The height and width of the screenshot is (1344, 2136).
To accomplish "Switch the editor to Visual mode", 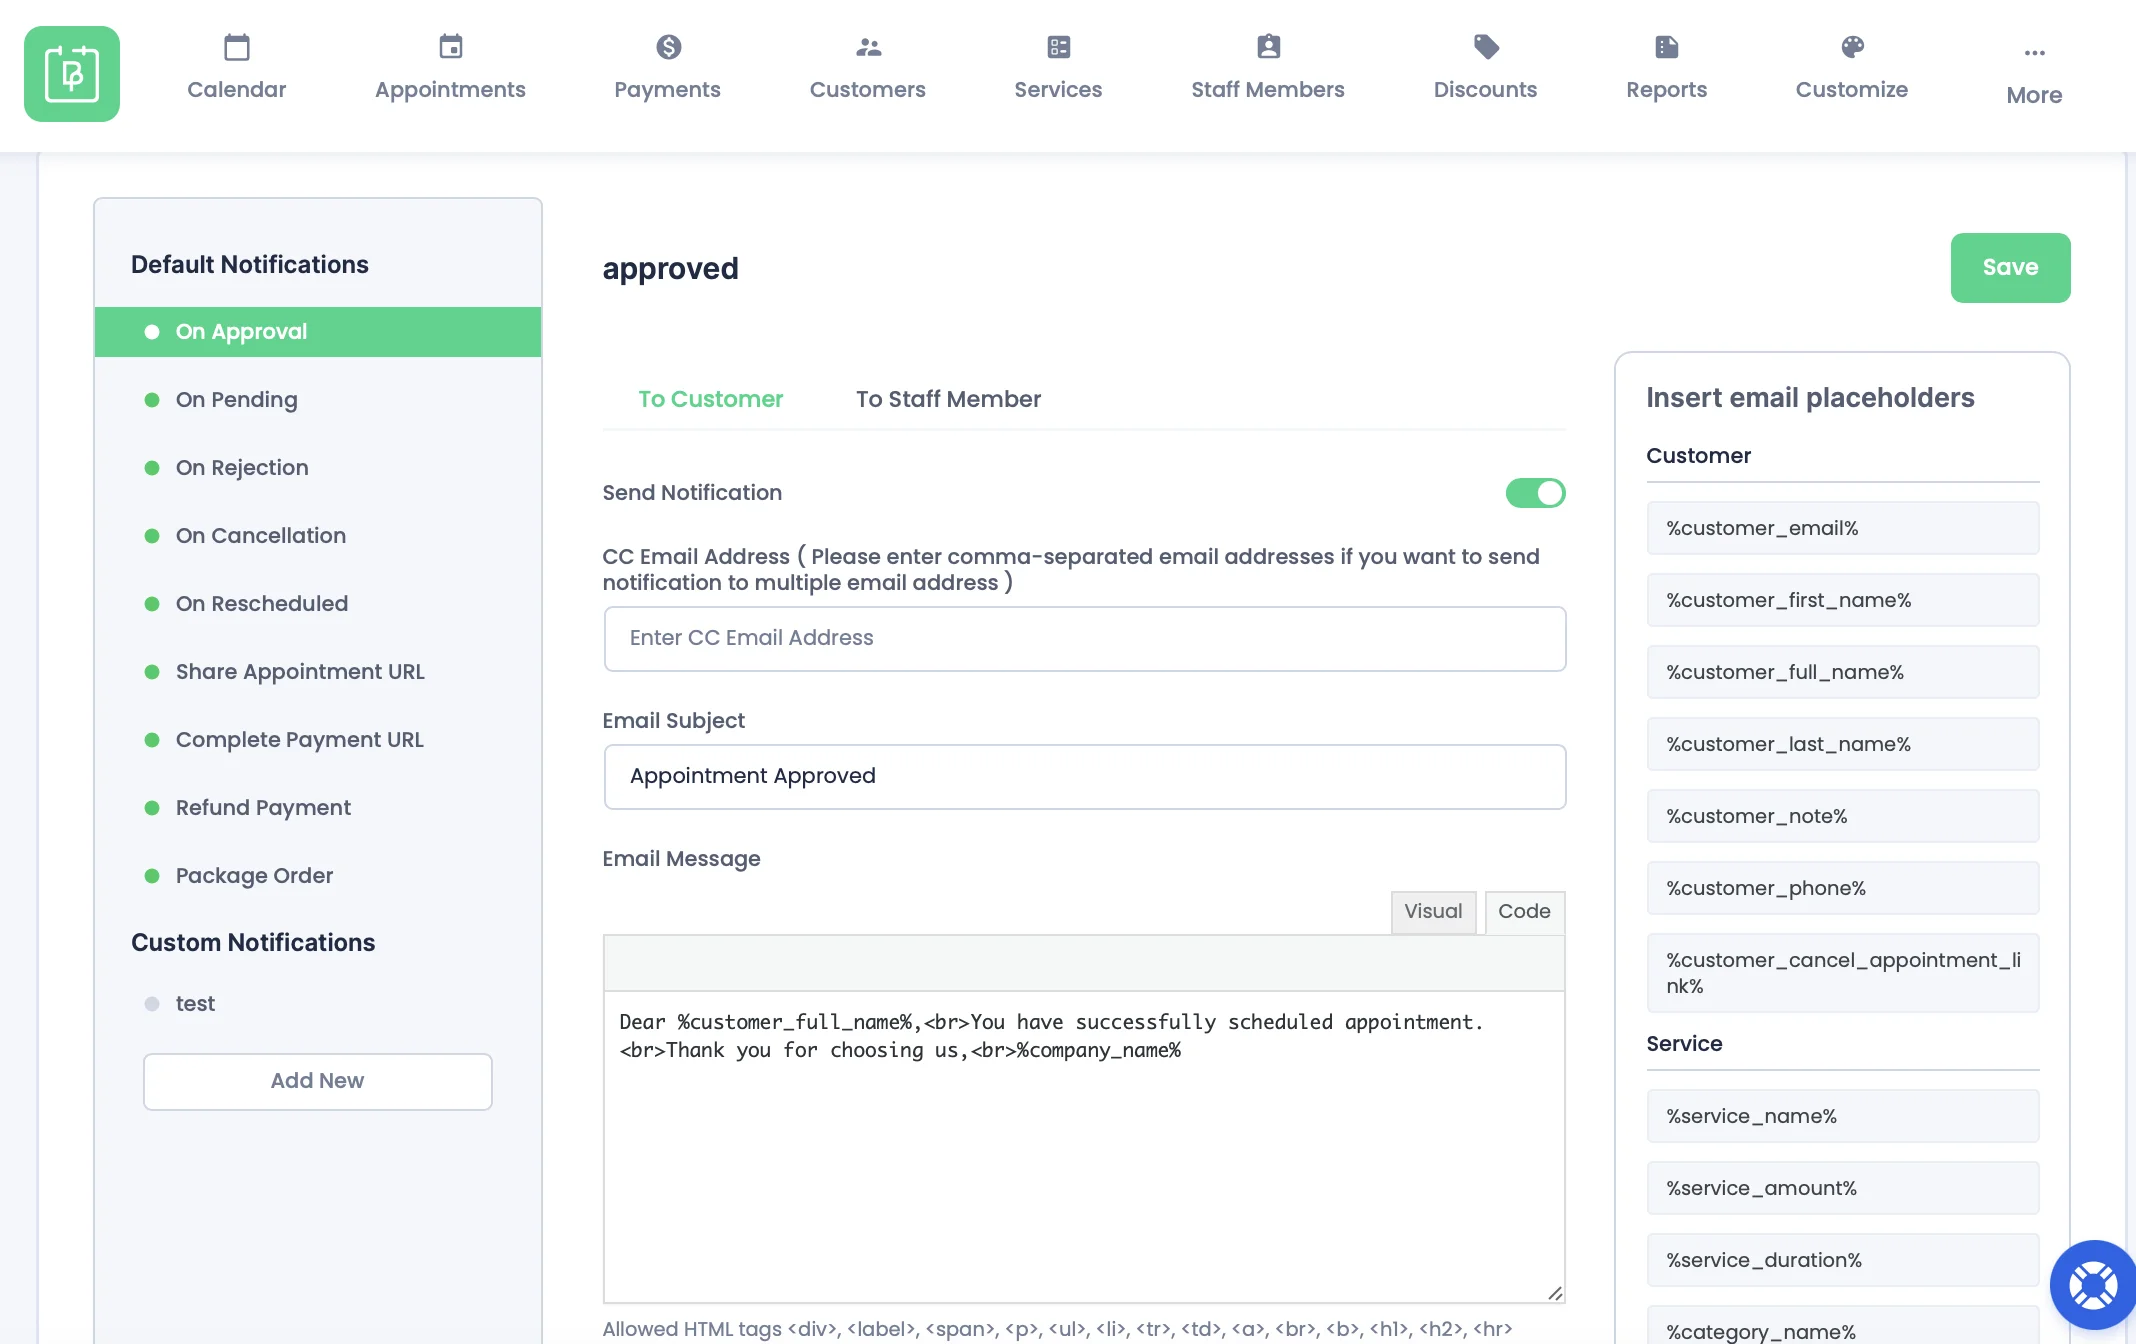I will click(x=1432, y=911).
